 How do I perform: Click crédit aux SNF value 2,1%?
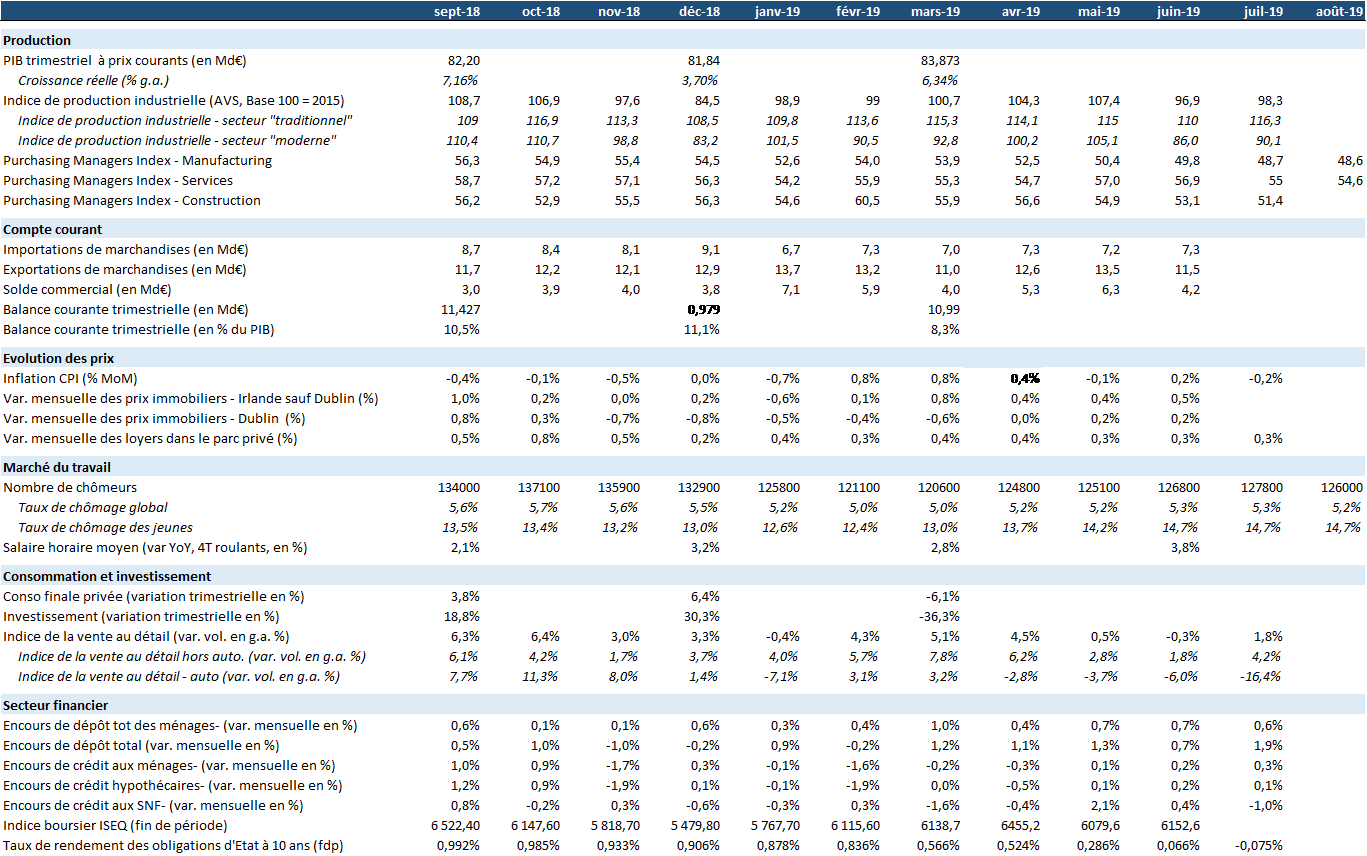[x=1106, y=806]
